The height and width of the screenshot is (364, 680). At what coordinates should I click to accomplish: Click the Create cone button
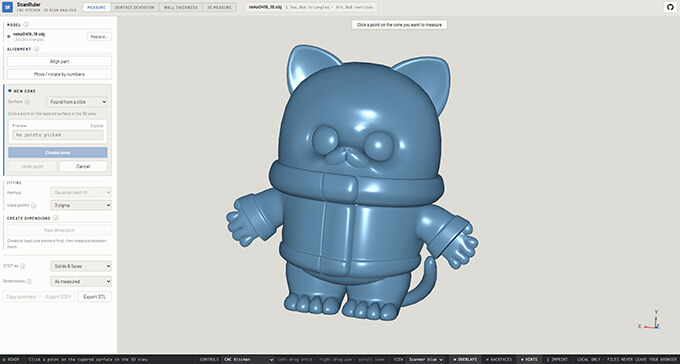coord(58,153)
